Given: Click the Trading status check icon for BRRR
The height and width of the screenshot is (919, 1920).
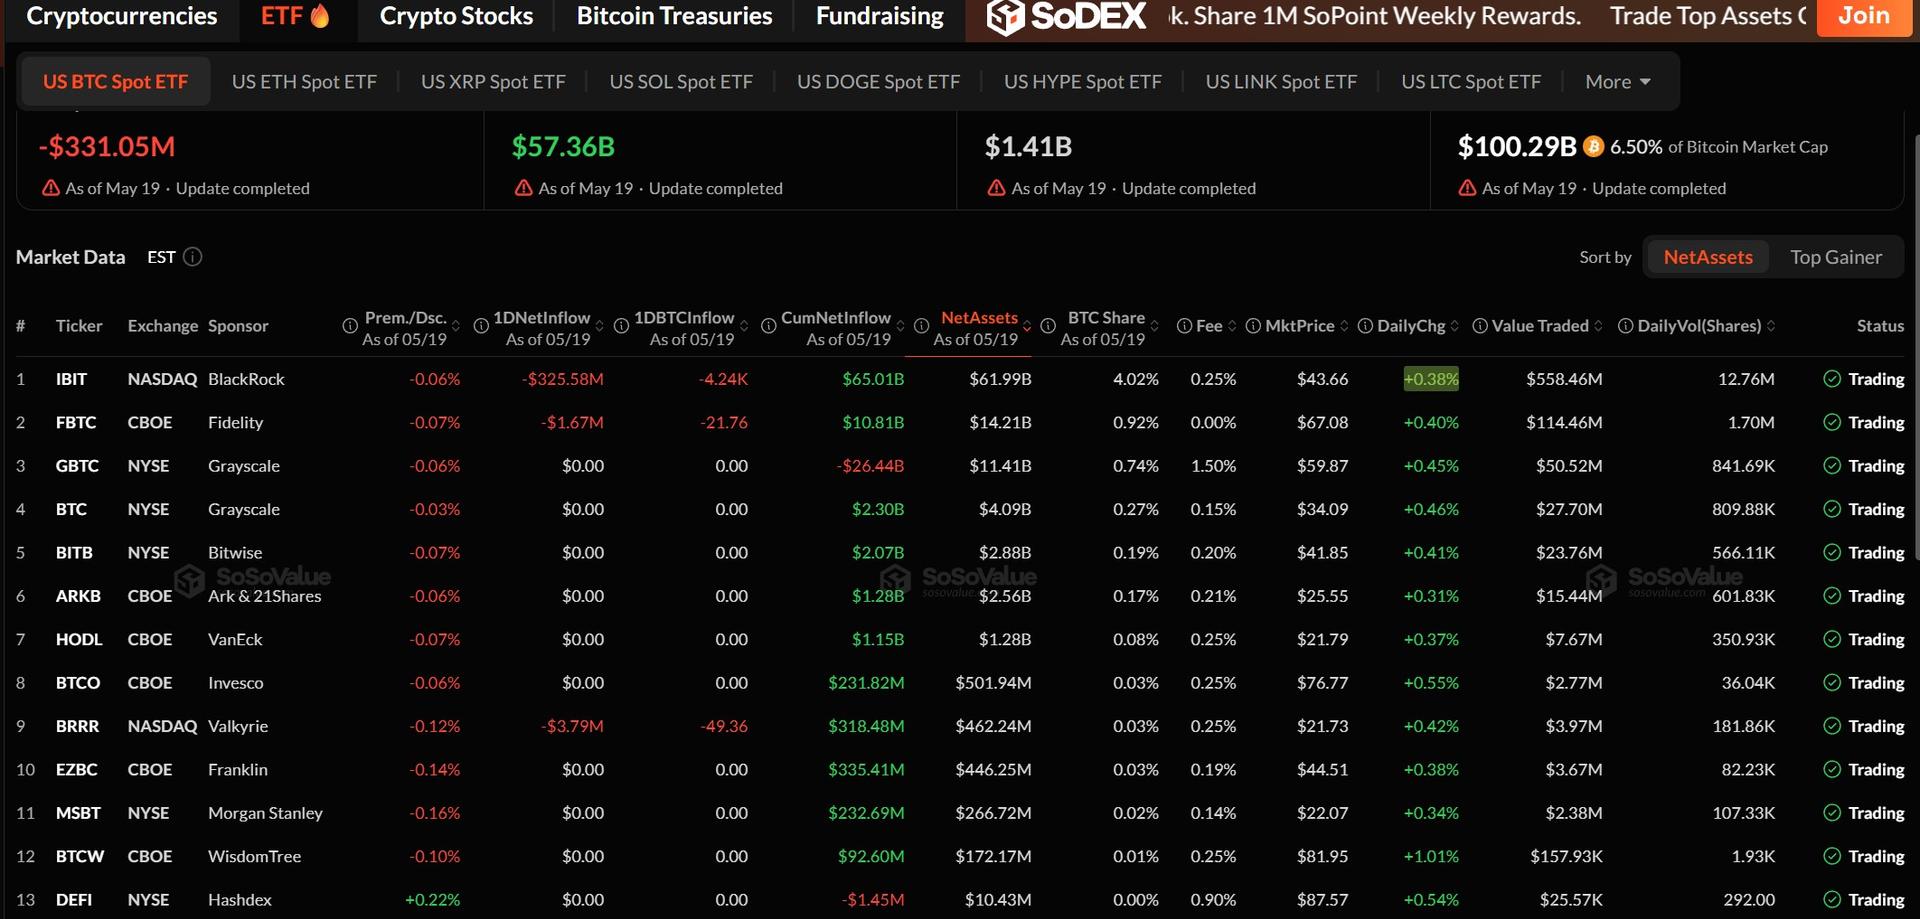Looking at the screenshot, I should tap(1832, 726).
